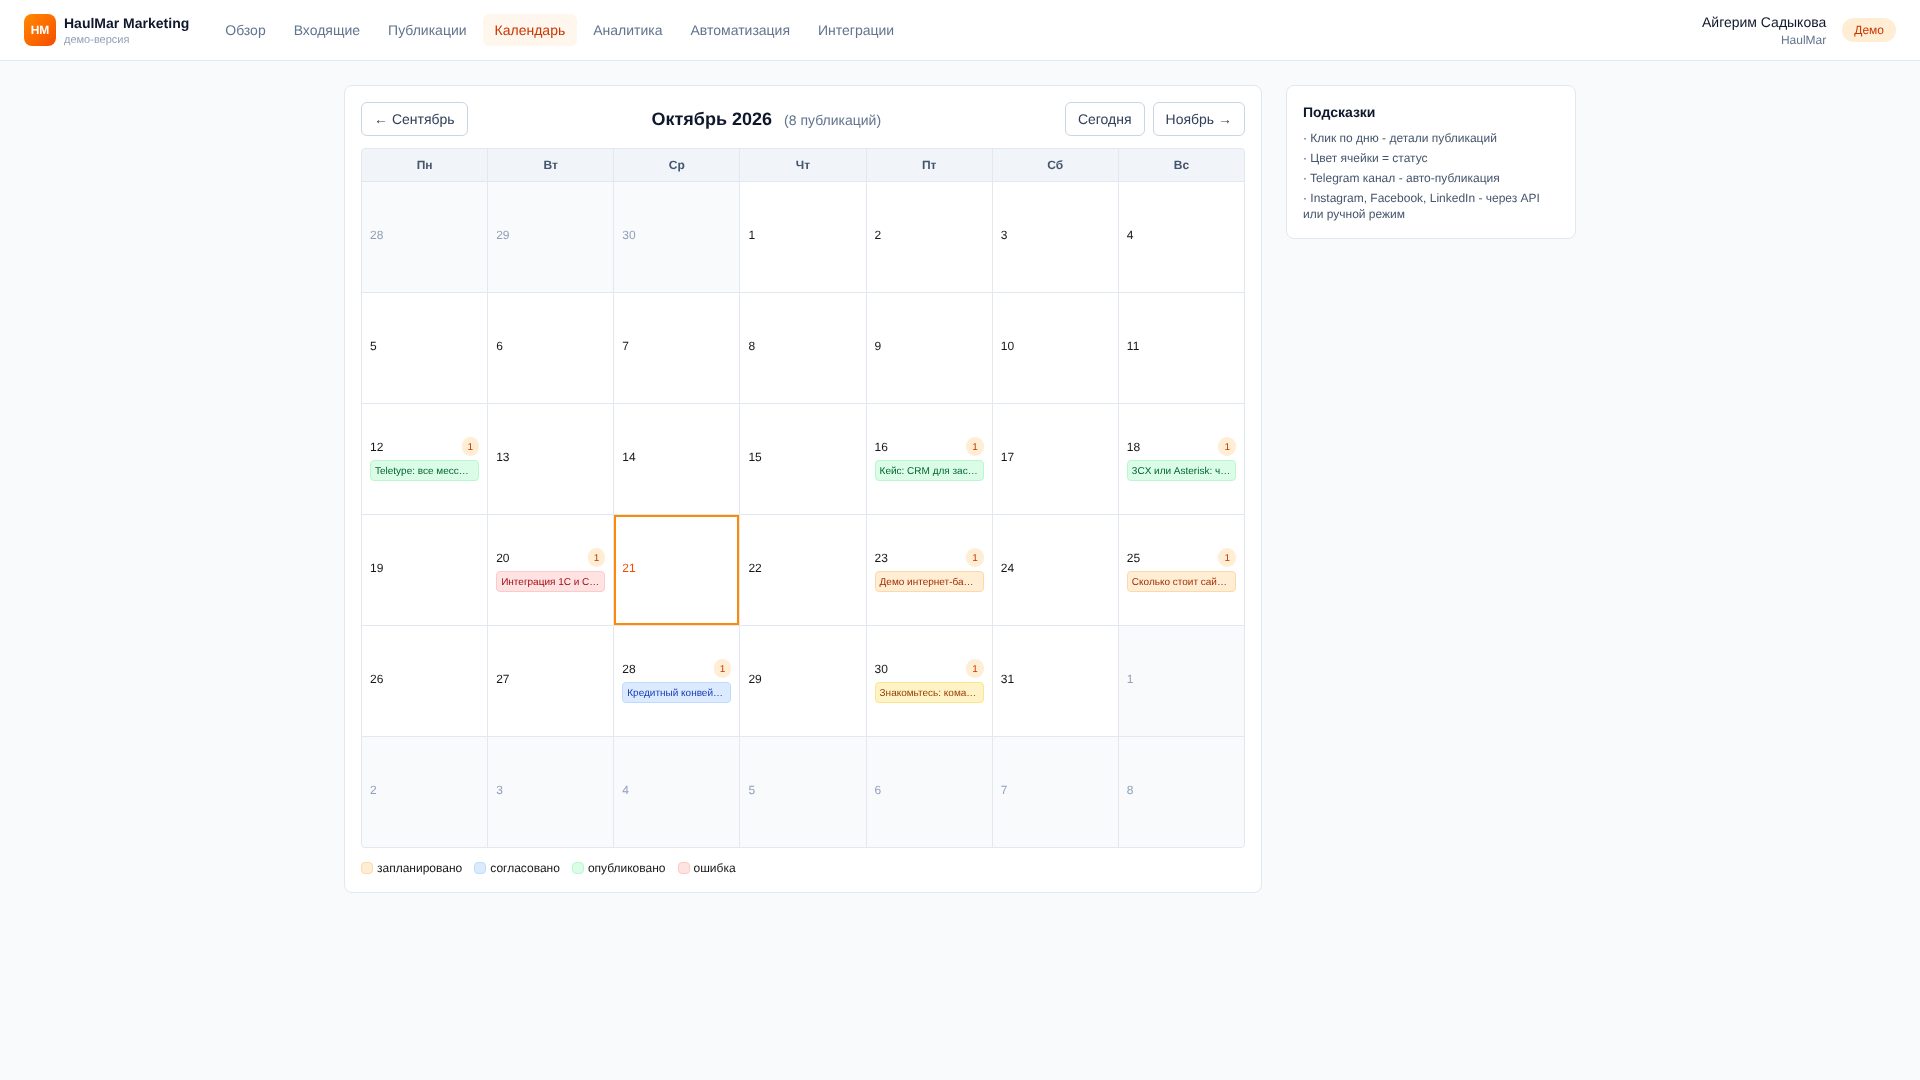Click the Демо badge

coord(1868,30)
